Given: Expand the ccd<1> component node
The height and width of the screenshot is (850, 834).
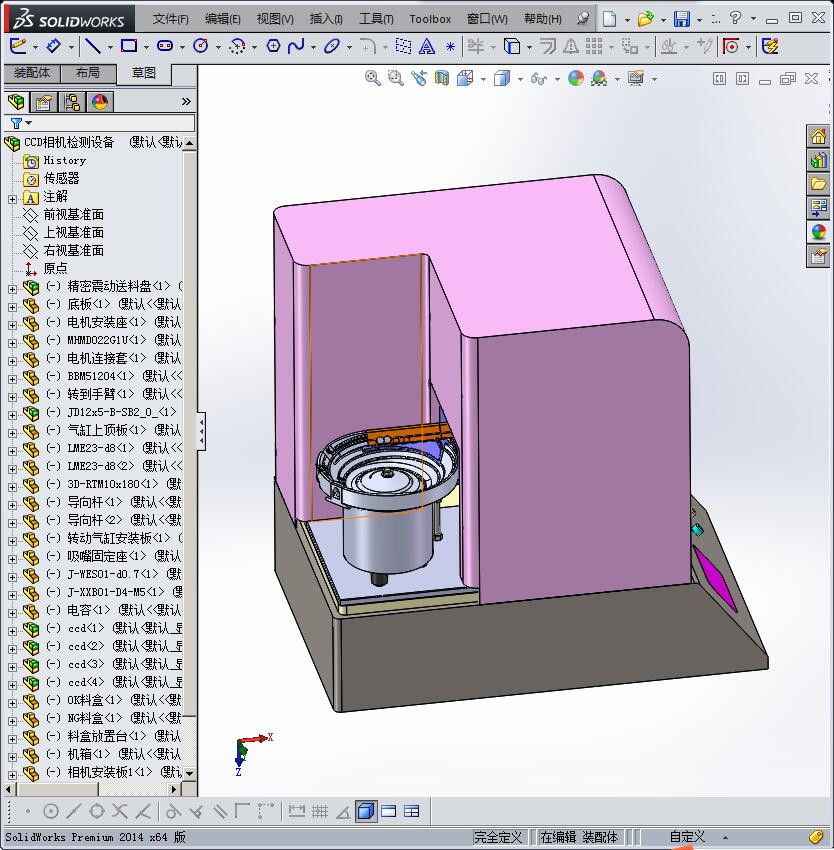Looking at the screenshot, I should pyautogui.click(x=12, y=631).
